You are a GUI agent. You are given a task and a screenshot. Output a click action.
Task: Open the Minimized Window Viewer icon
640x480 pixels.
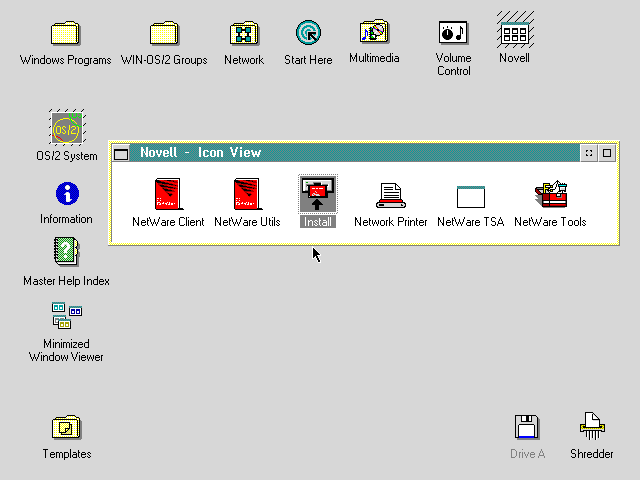click(67, 316)
